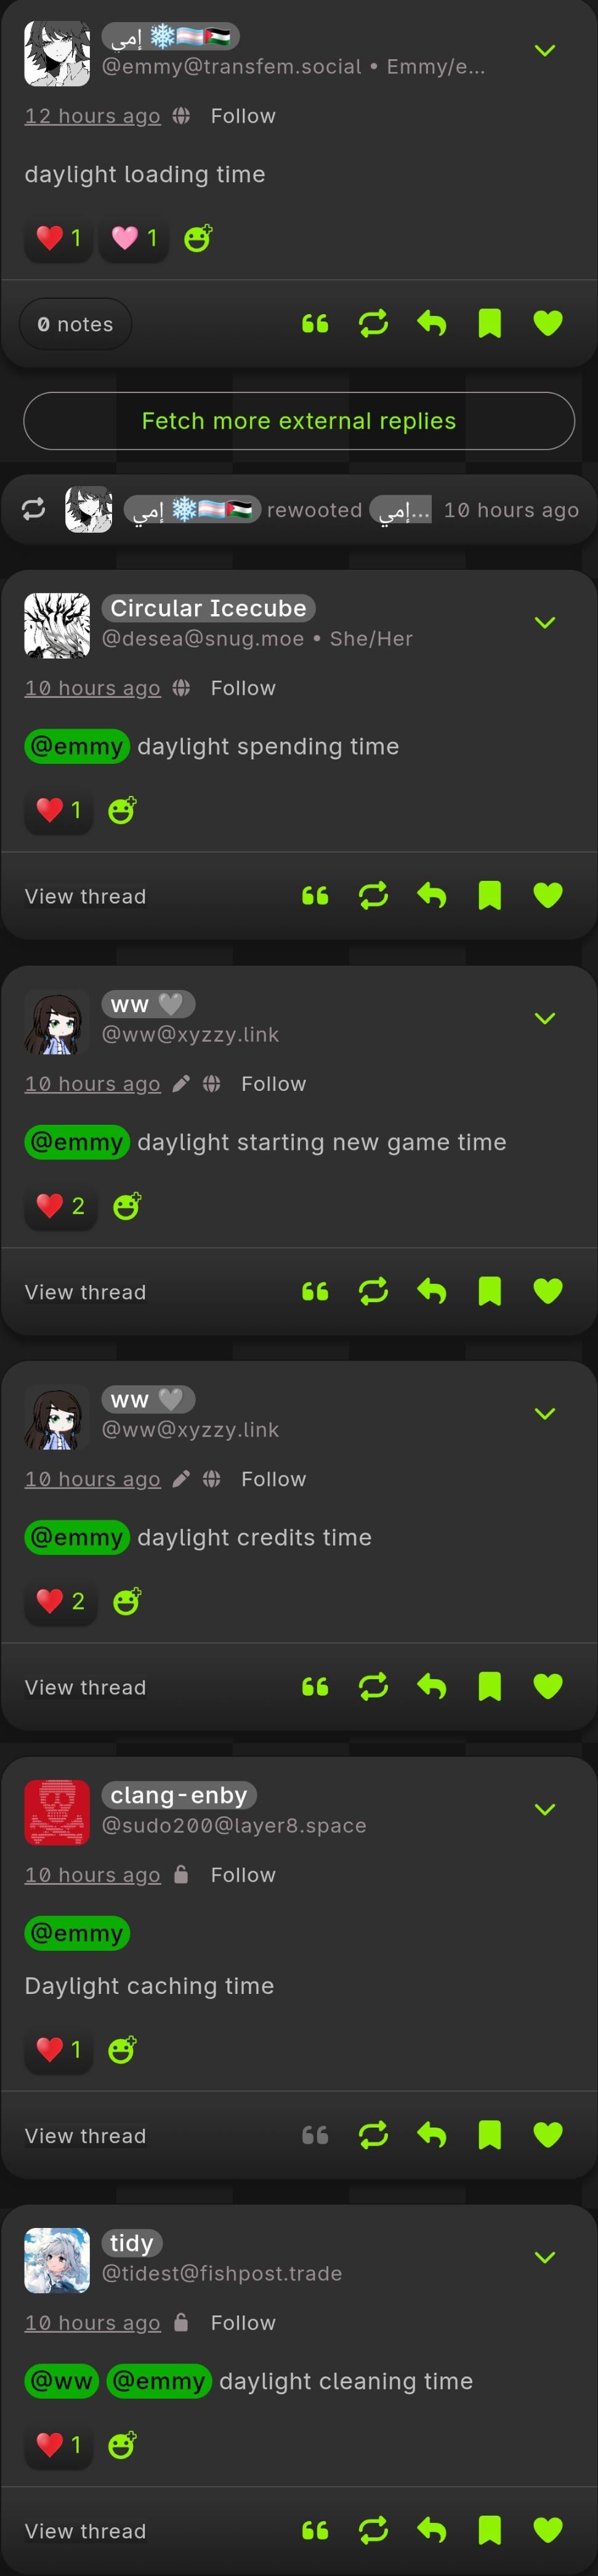Open the @emmy mention in daylight credits post
The height and width of the screenshot is (2576, 598).
coord(77,1537)
